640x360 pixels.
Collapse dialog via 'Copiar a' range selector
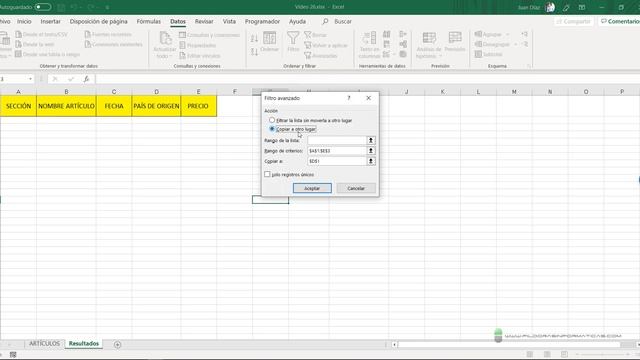pyautogui.click(x=371, y=161)
